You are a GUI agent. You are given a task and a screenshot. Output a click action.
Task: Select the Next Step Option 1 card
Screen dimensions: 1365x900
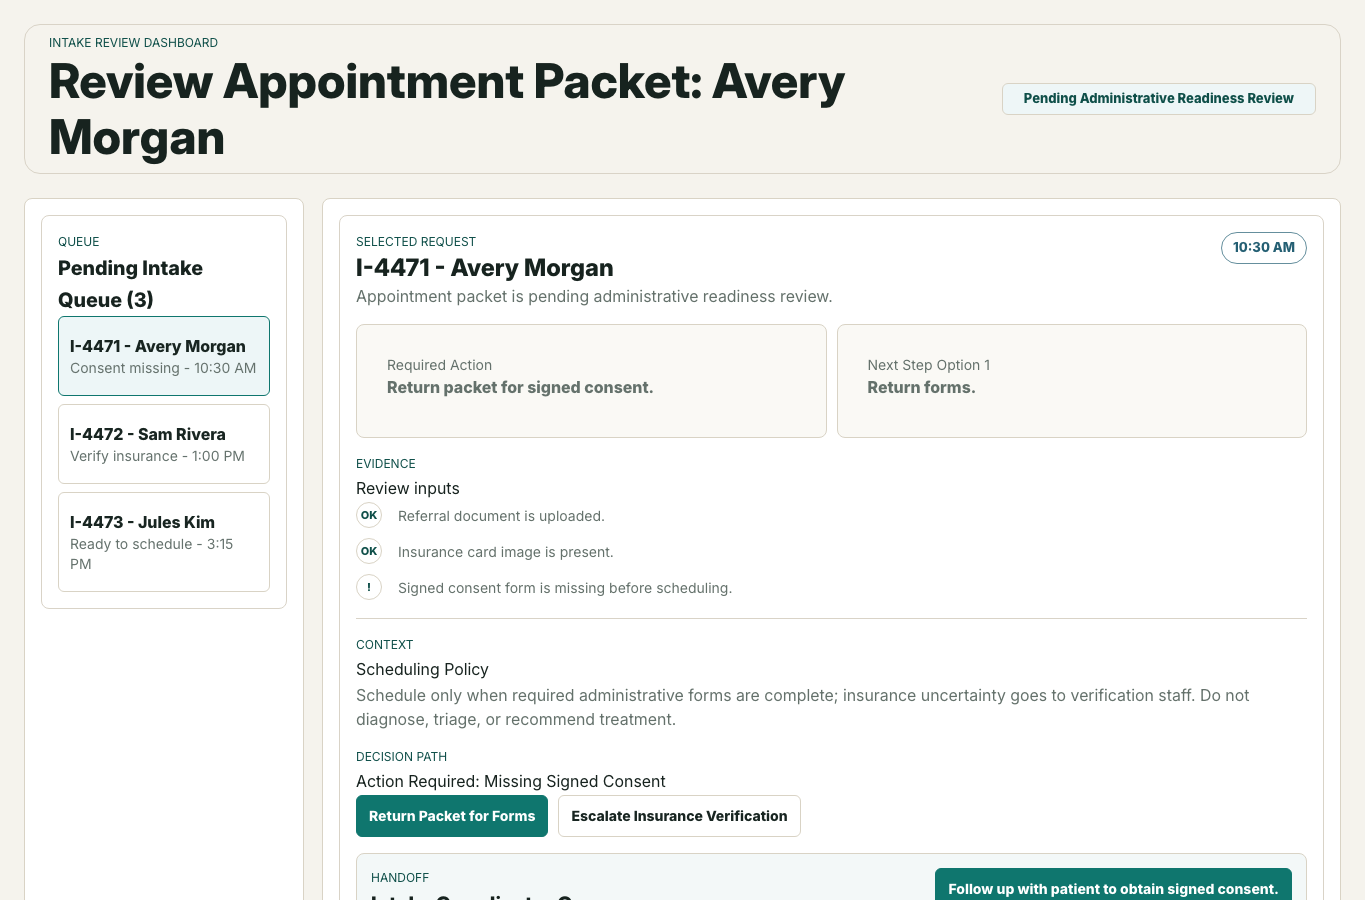[x=1071, y=381]
